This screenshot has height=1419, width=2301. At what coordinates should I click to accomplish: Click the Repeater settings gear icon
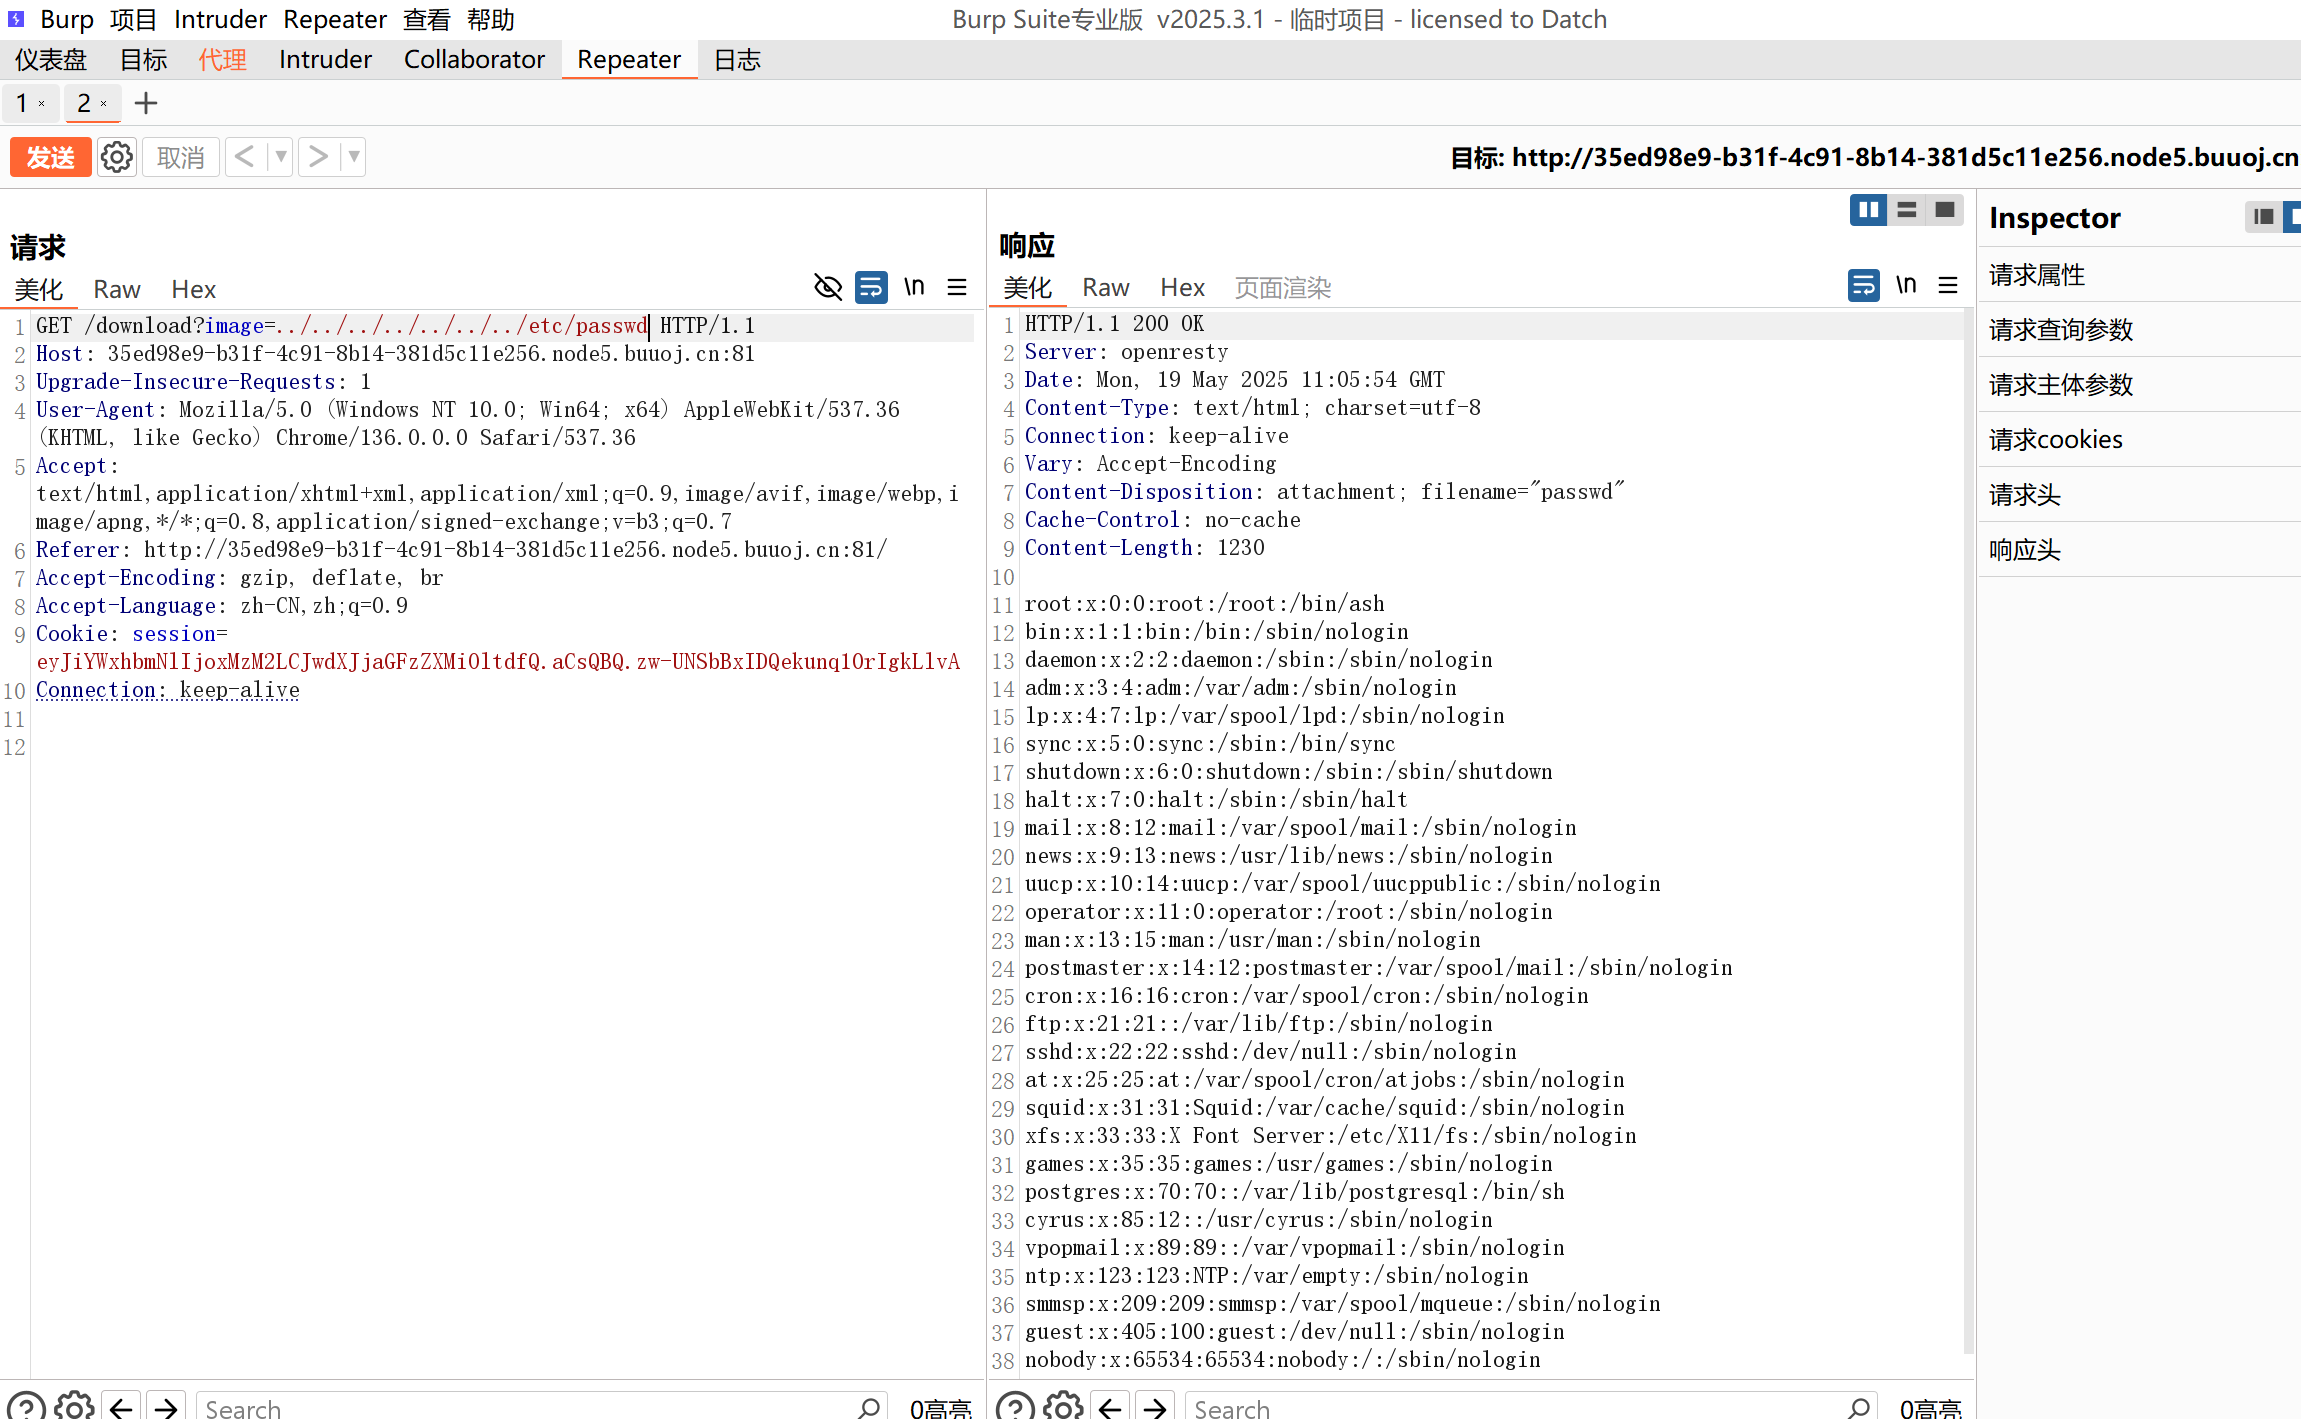[x=117, y=157]
